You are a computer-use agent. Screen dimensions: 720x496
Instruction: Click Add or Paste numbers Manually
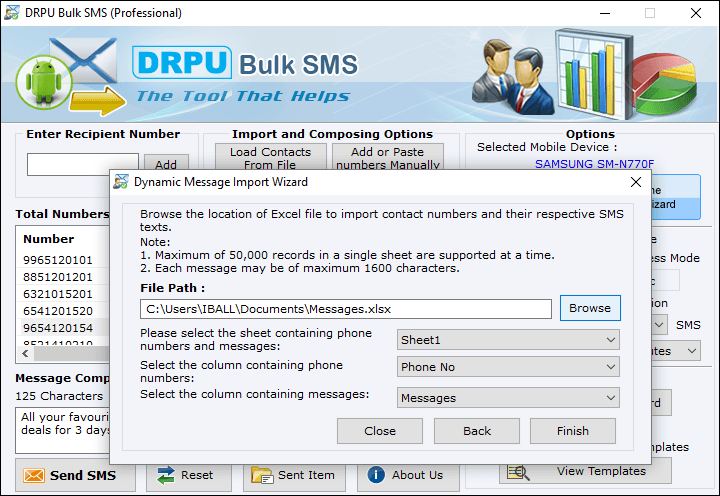pos(388,158)
